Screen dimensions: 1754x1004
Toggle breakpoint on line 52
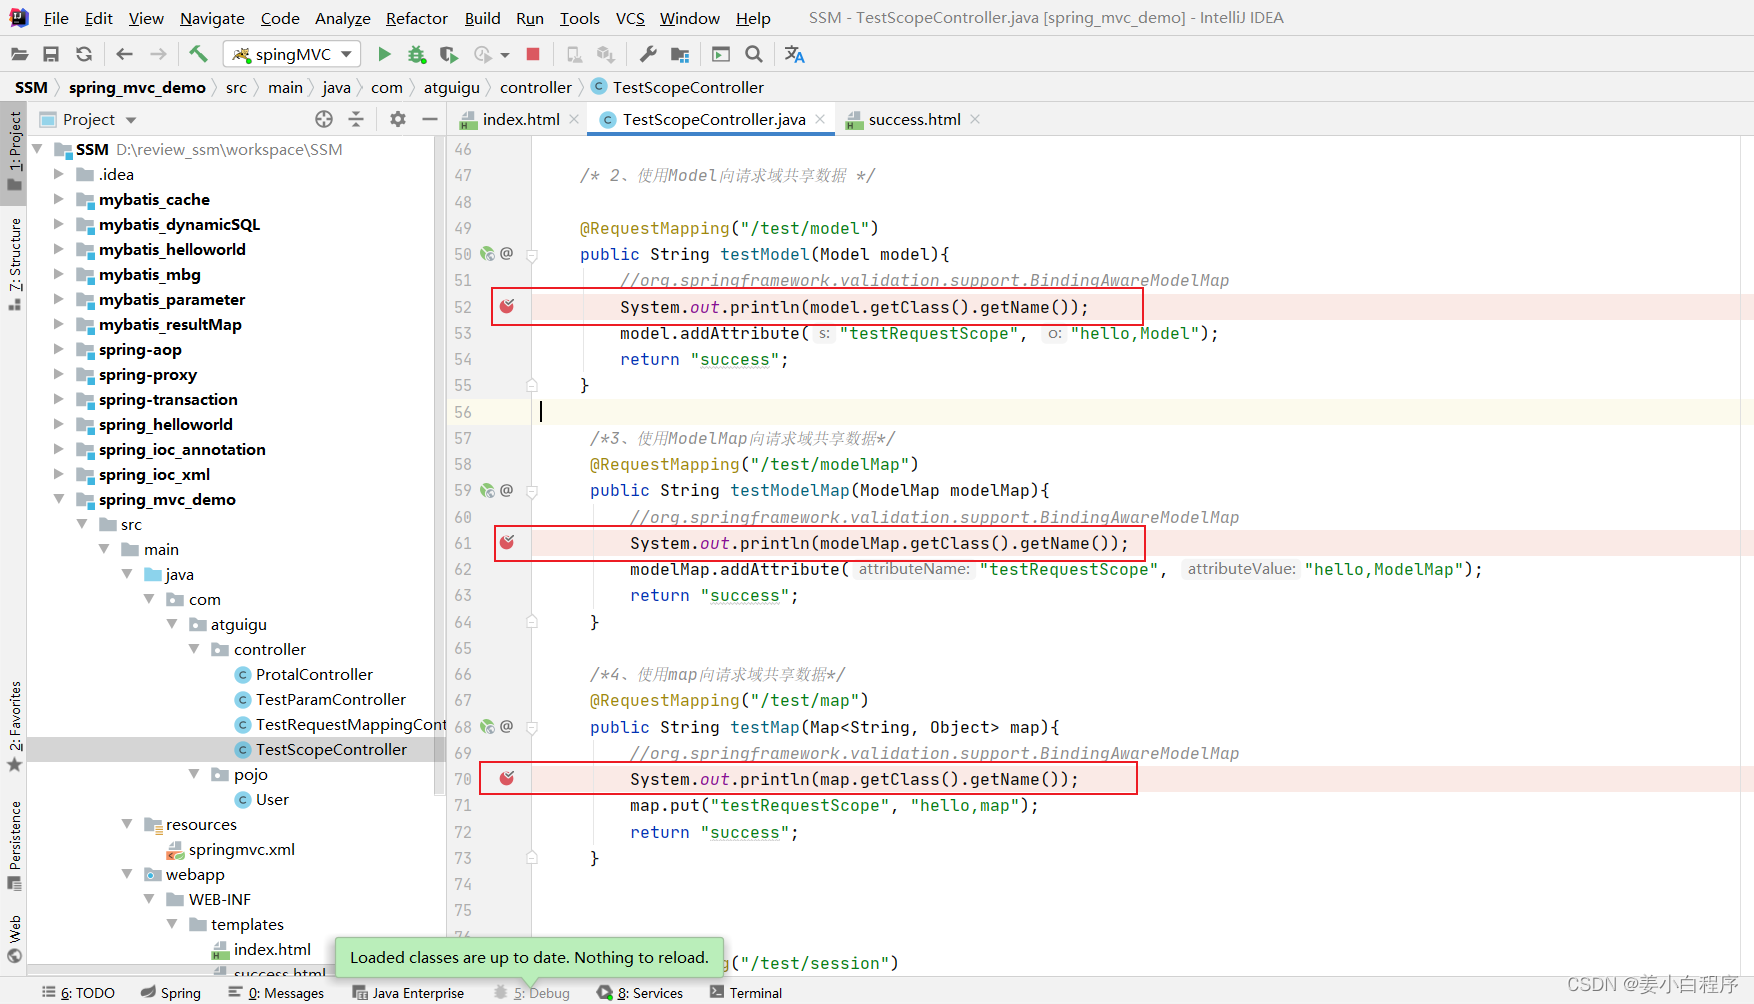507,306
